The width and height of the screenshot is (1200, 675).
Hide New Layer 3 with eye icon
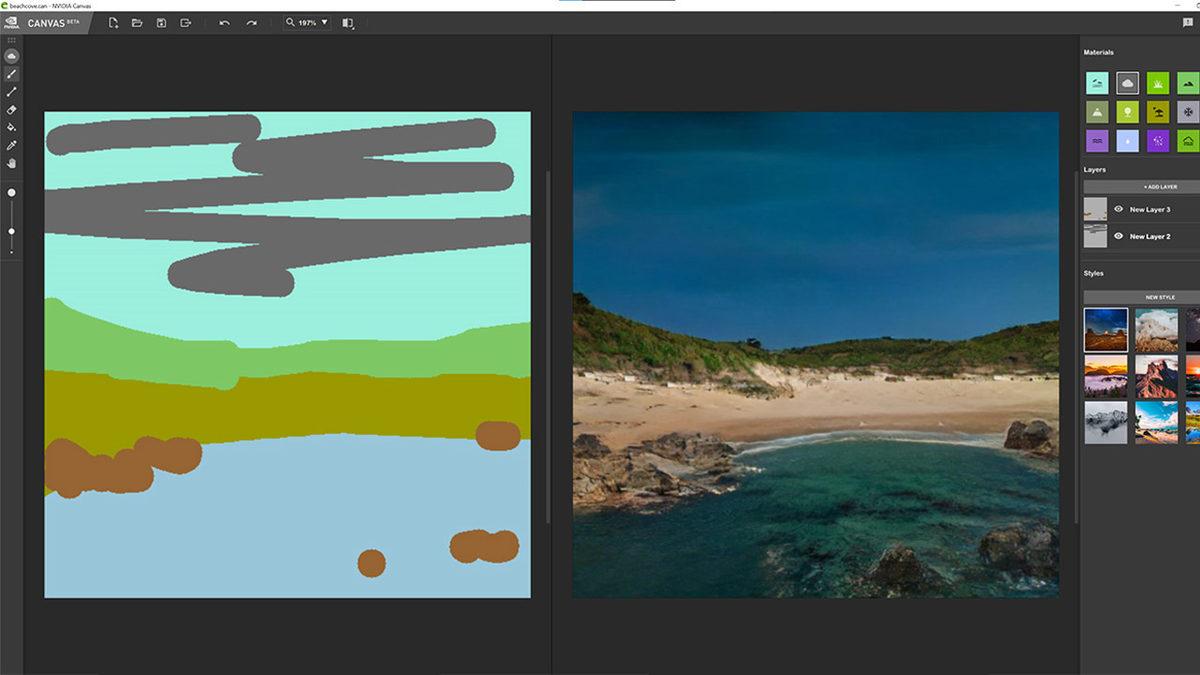pyautogui.click(x=1118, y=209)
